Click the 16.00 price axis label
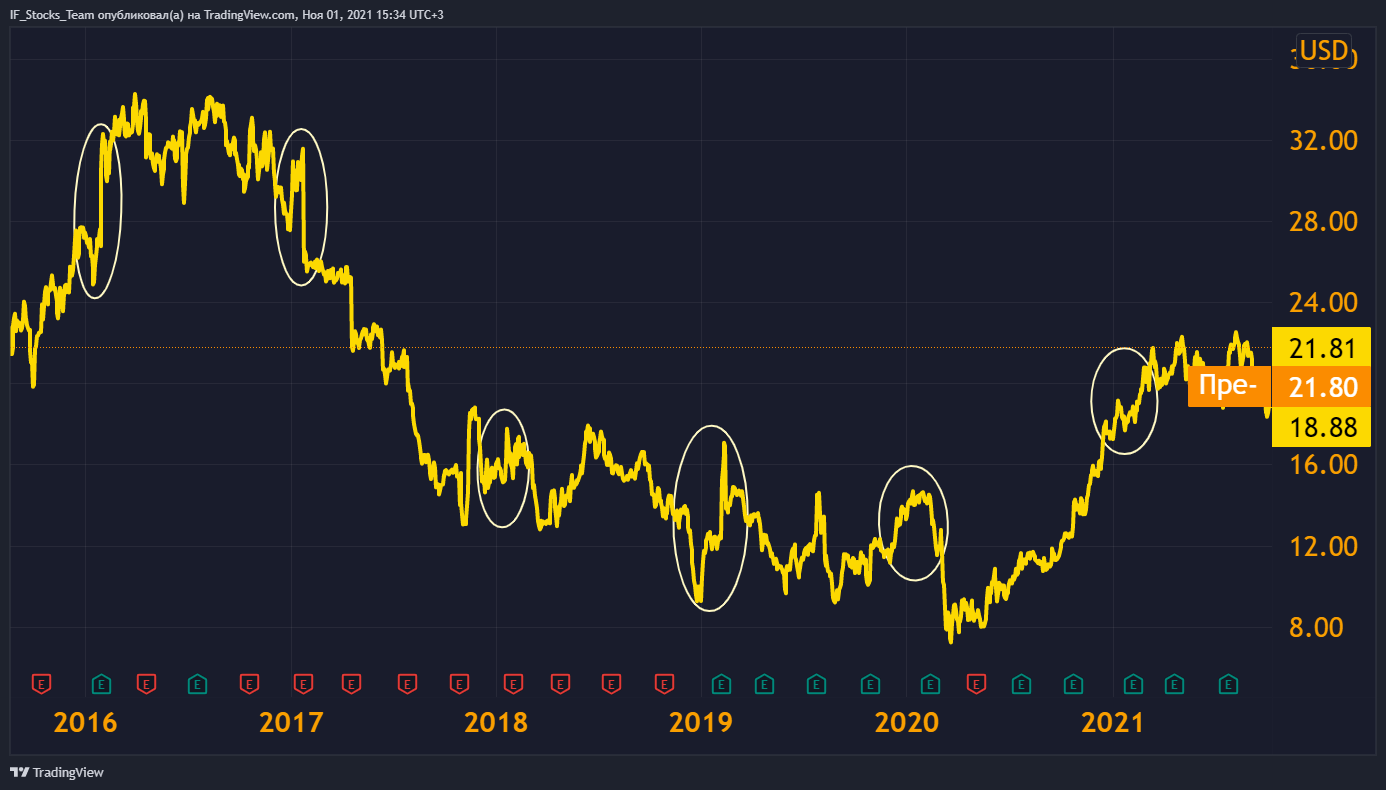 pyautogui.click(x=1324, y=465)
